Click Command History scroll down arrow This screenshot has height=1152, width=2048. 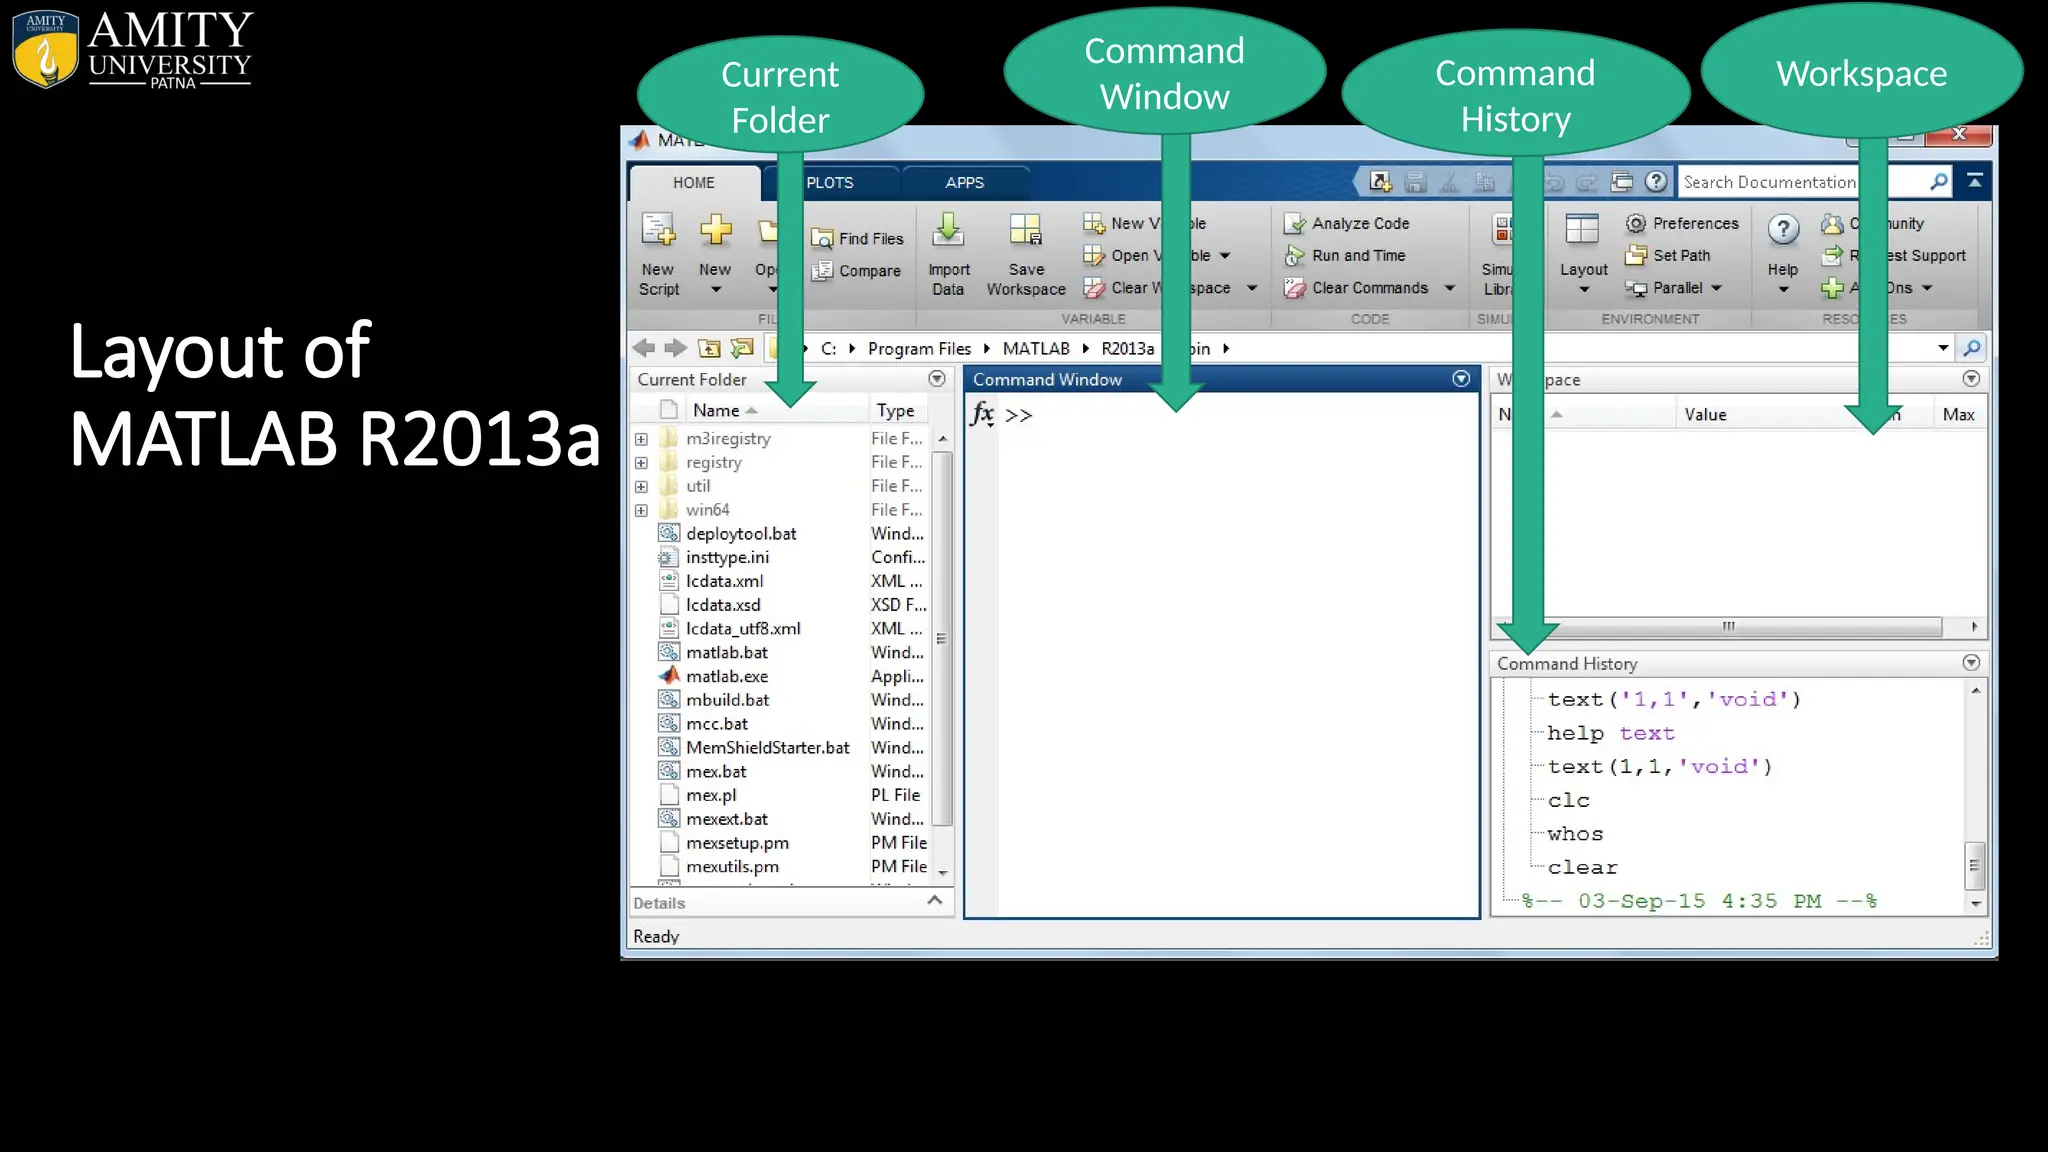pos(1975,903)
